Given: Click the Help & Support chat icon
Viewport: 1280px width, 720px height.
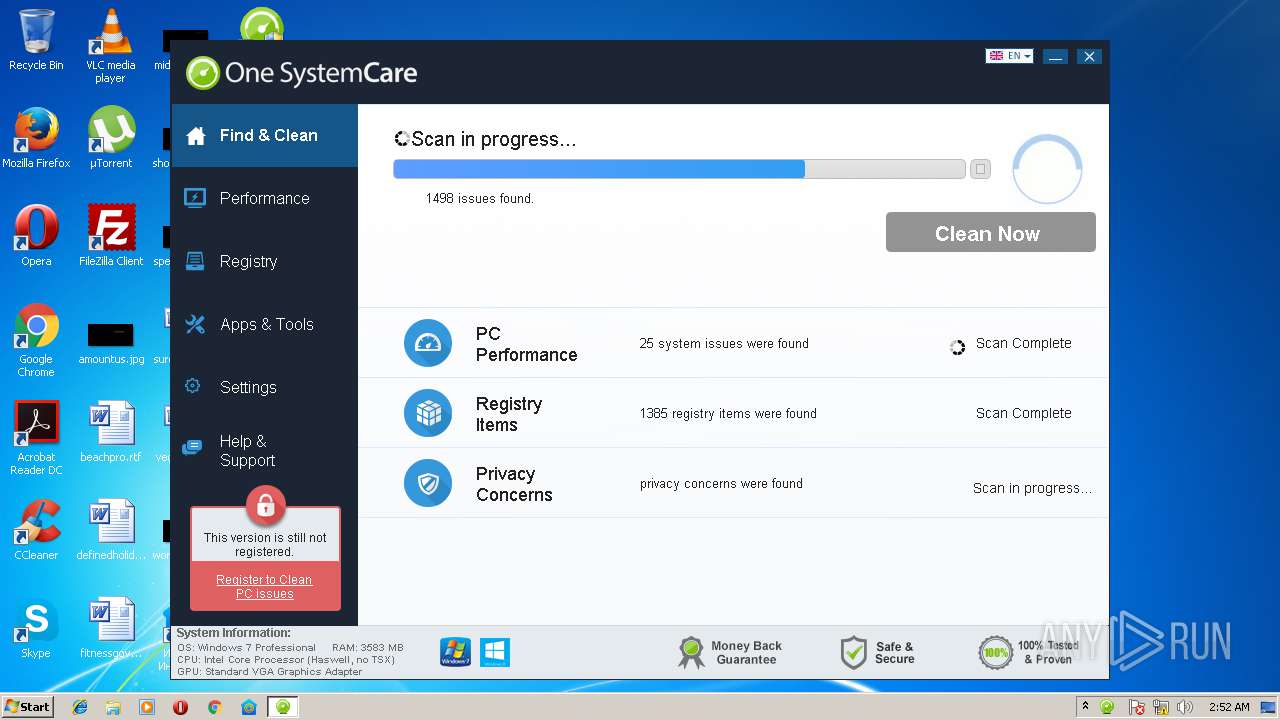Looking at the screenshot, I should (x=193, y=448).
